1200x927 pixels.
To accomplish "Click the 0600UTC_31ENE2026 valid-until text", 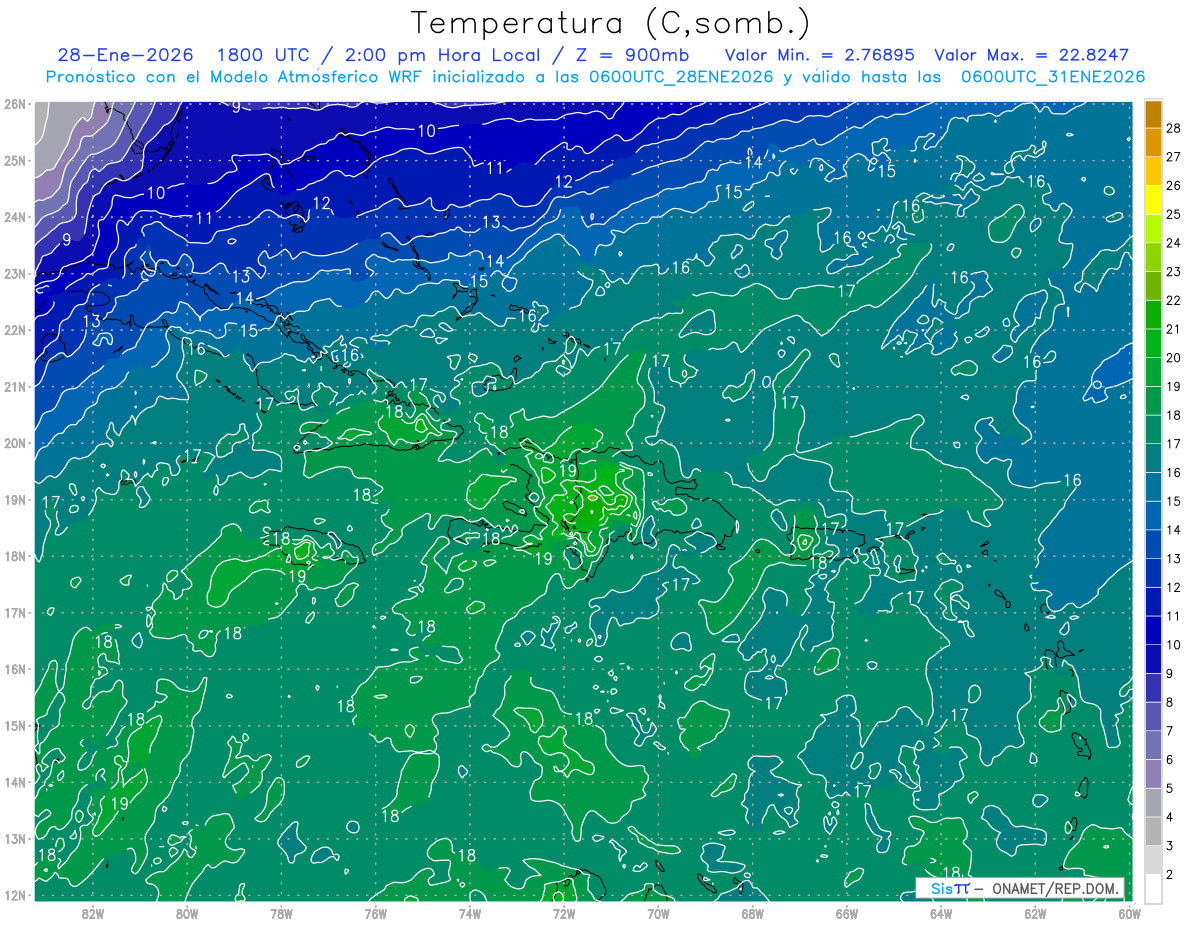I will pyautogui.click(x=1053, y=77).
